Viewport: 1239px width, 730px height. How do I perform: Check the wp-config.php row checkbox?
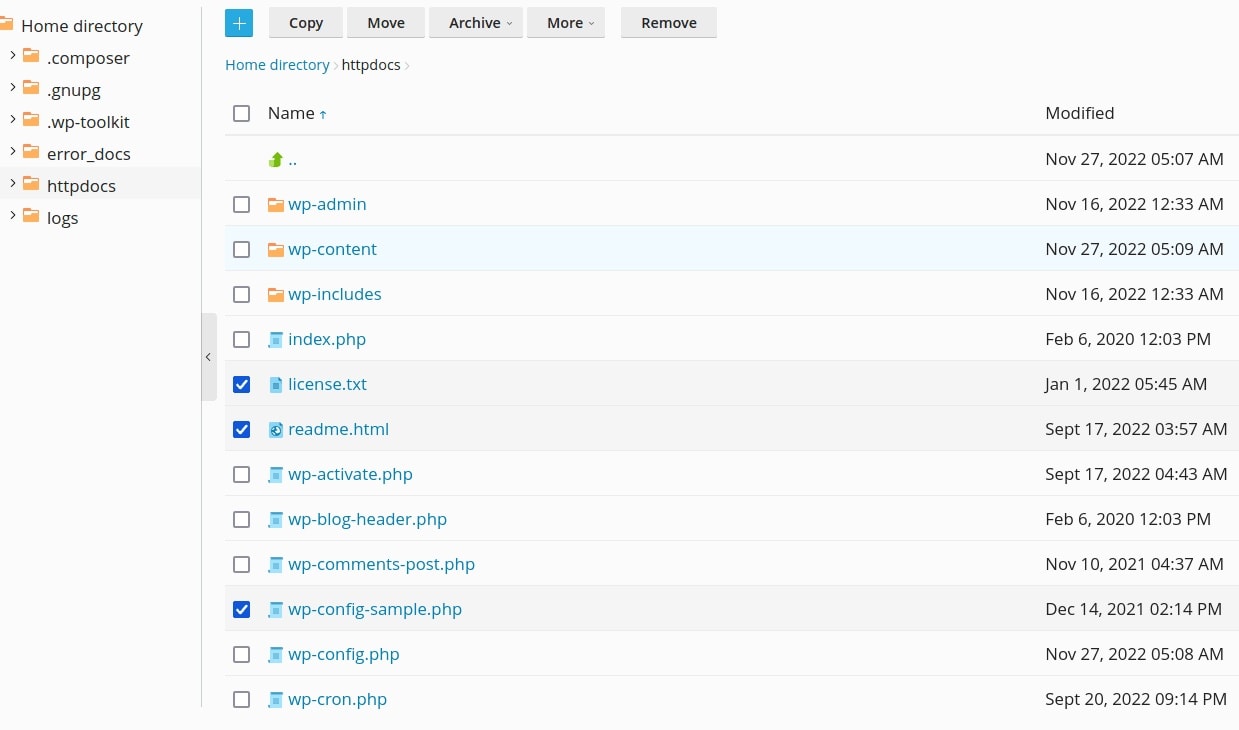[241, 654]
